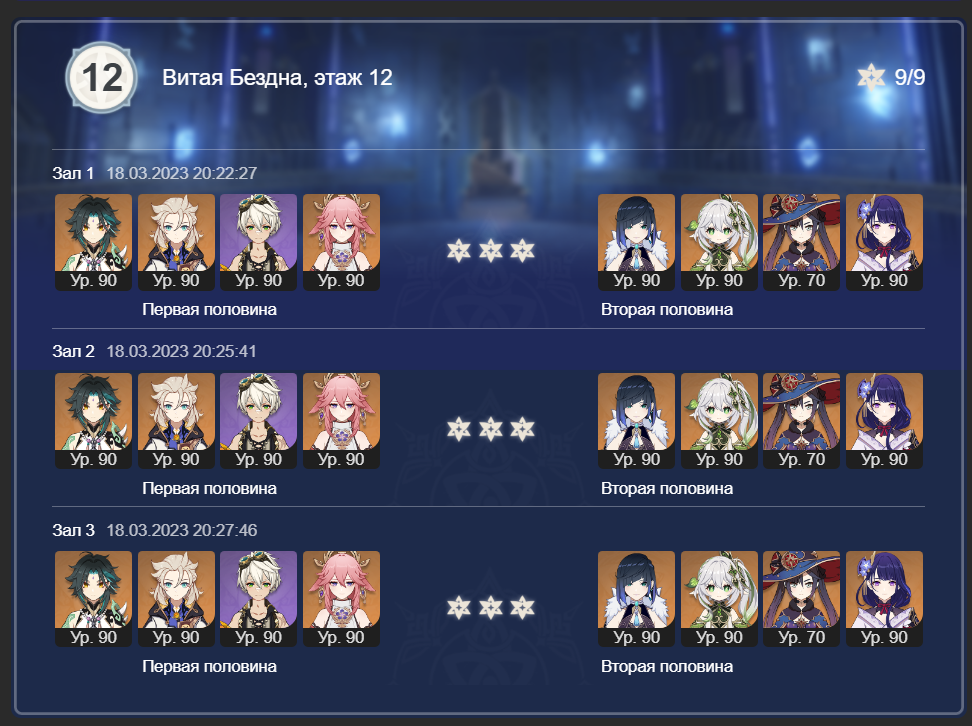The height and width of the screenshot is (726, 972).
Task: Click the middle star of Зал 1 rating
Action: (490, 250)
